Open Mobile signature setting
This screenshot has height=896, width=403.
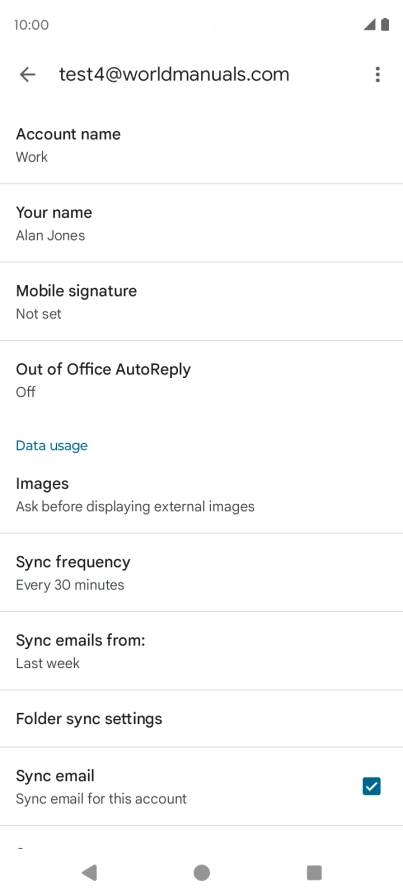click(201, 302)
